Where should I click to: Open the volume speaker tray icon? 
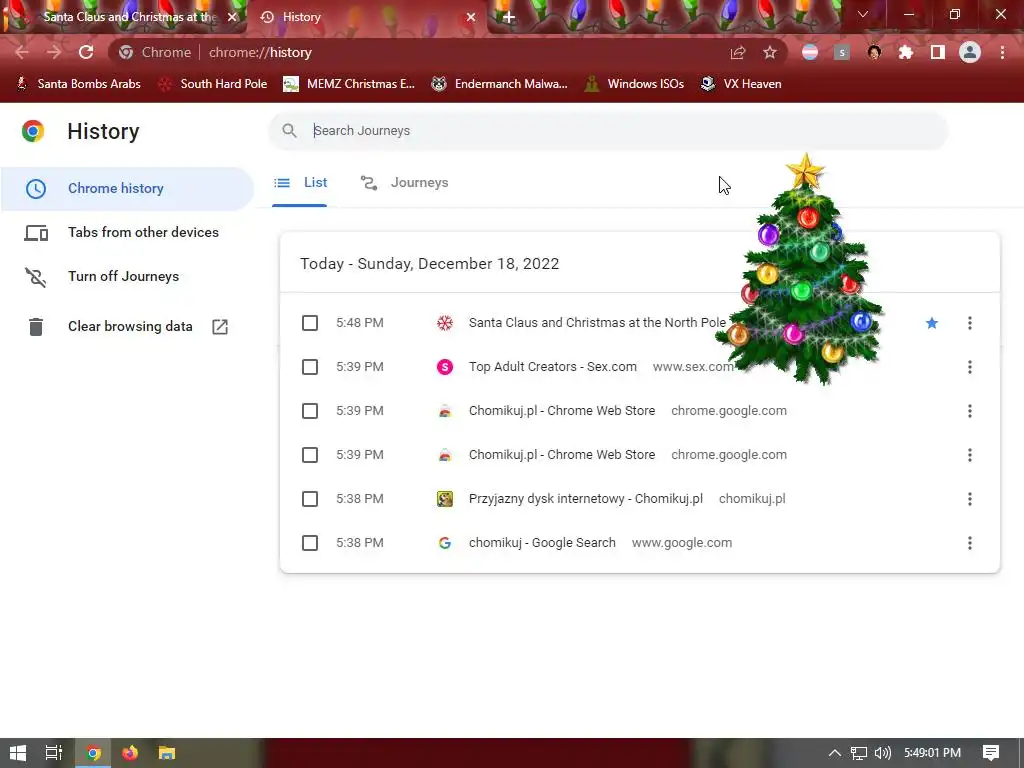882,753
